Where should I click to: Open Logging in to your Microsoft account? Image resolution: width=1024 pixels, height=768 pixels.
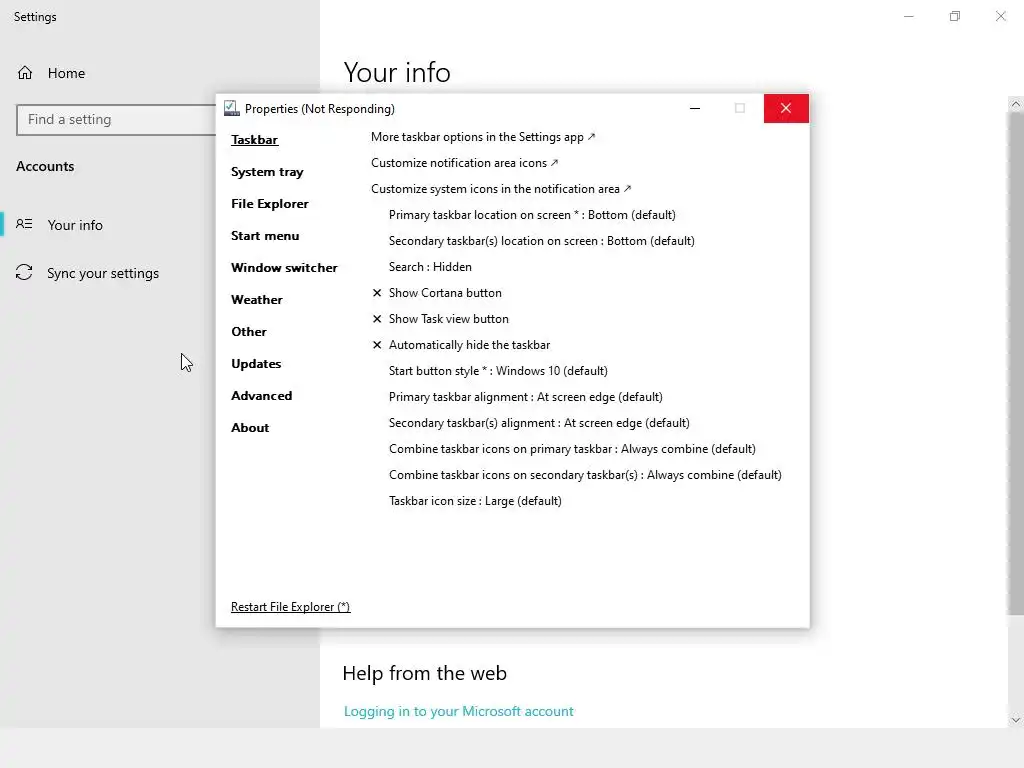[458, 711]
